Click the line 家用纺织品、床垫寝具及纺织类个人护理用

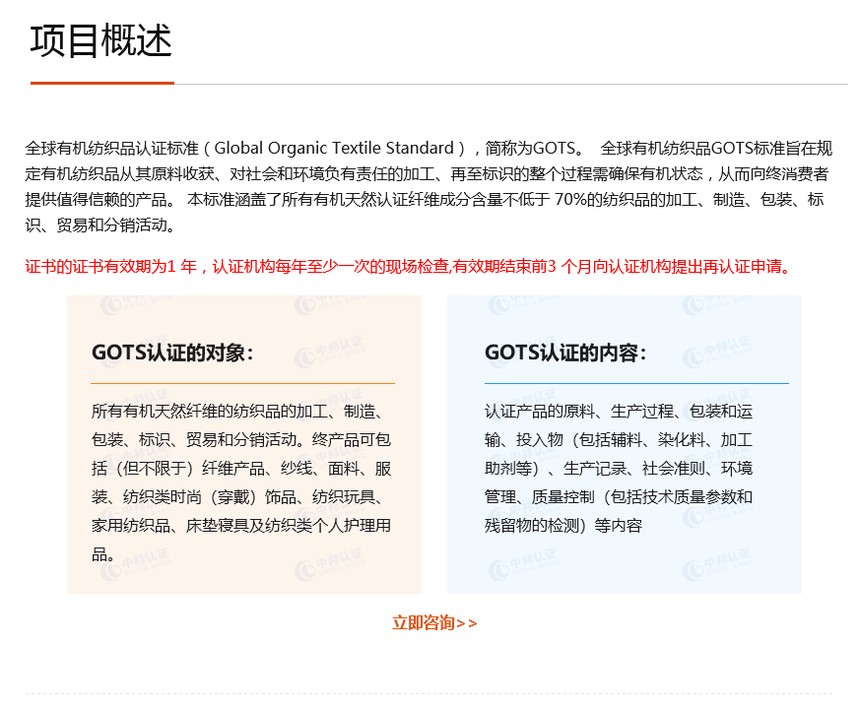click(x=241, y=525)
